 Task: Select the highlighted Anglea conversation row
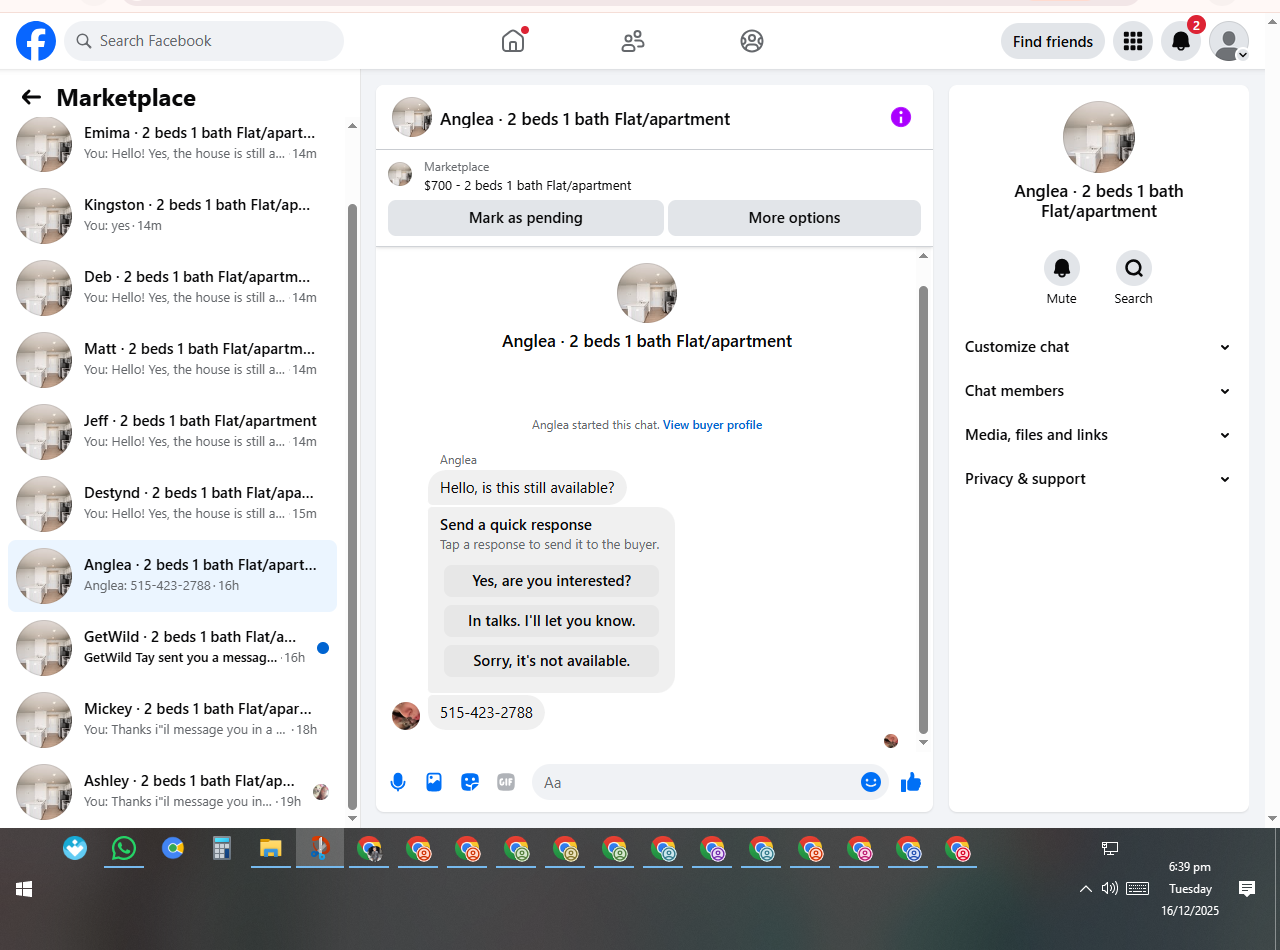pyautogui.click(x=172, y=576)
